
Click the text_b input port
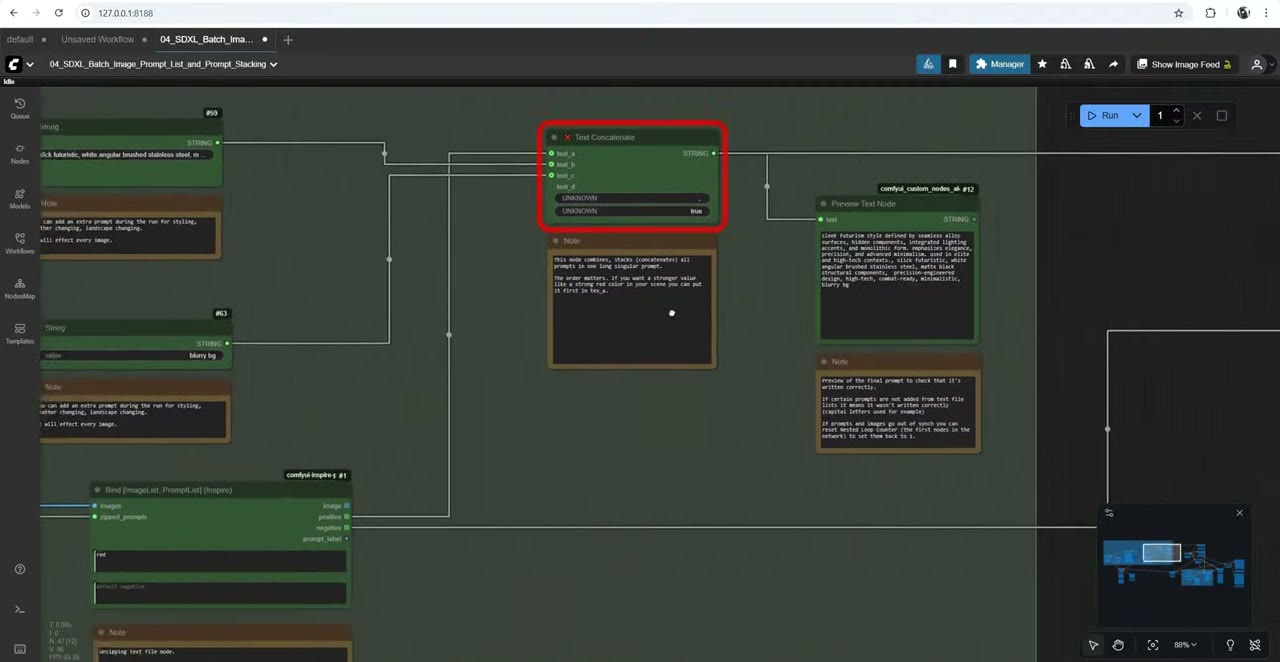point(551,164)
